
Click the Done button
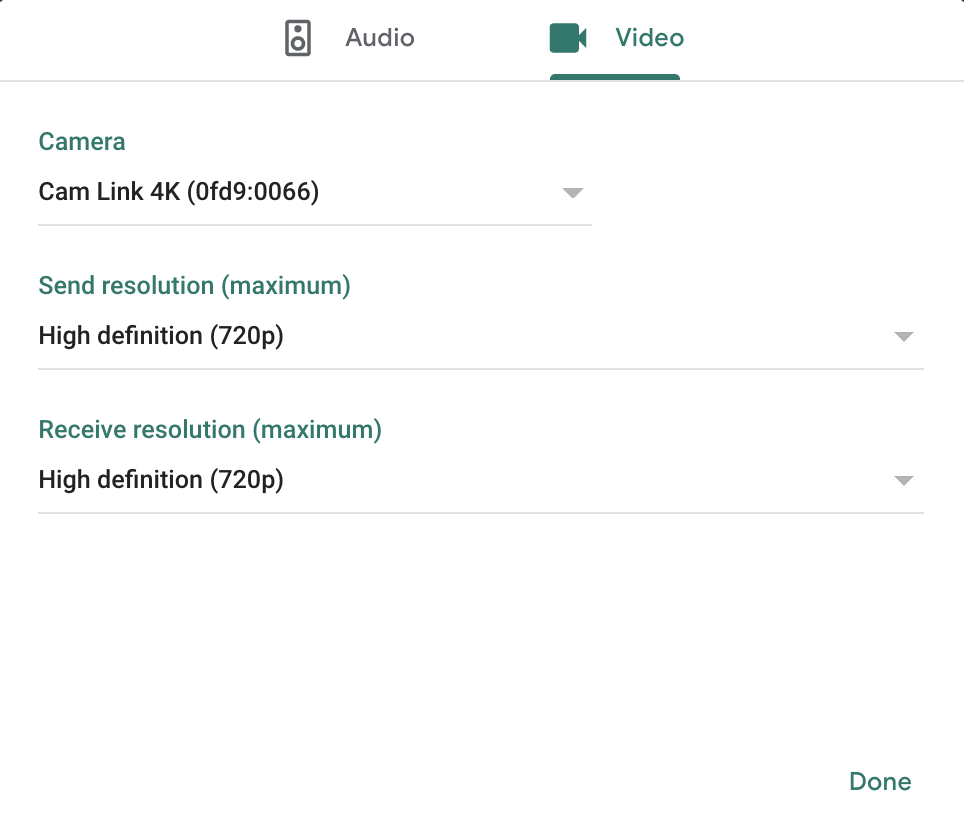coord(880,782)
